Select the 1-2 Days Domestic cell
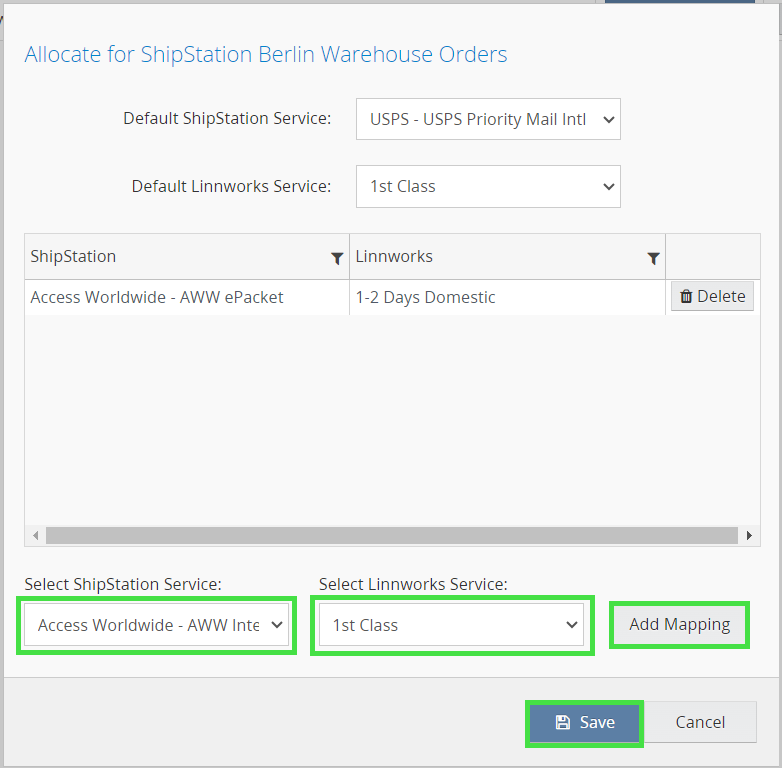Image resolution: width=782 pixels, height=768 pixels. click(425, 297)
